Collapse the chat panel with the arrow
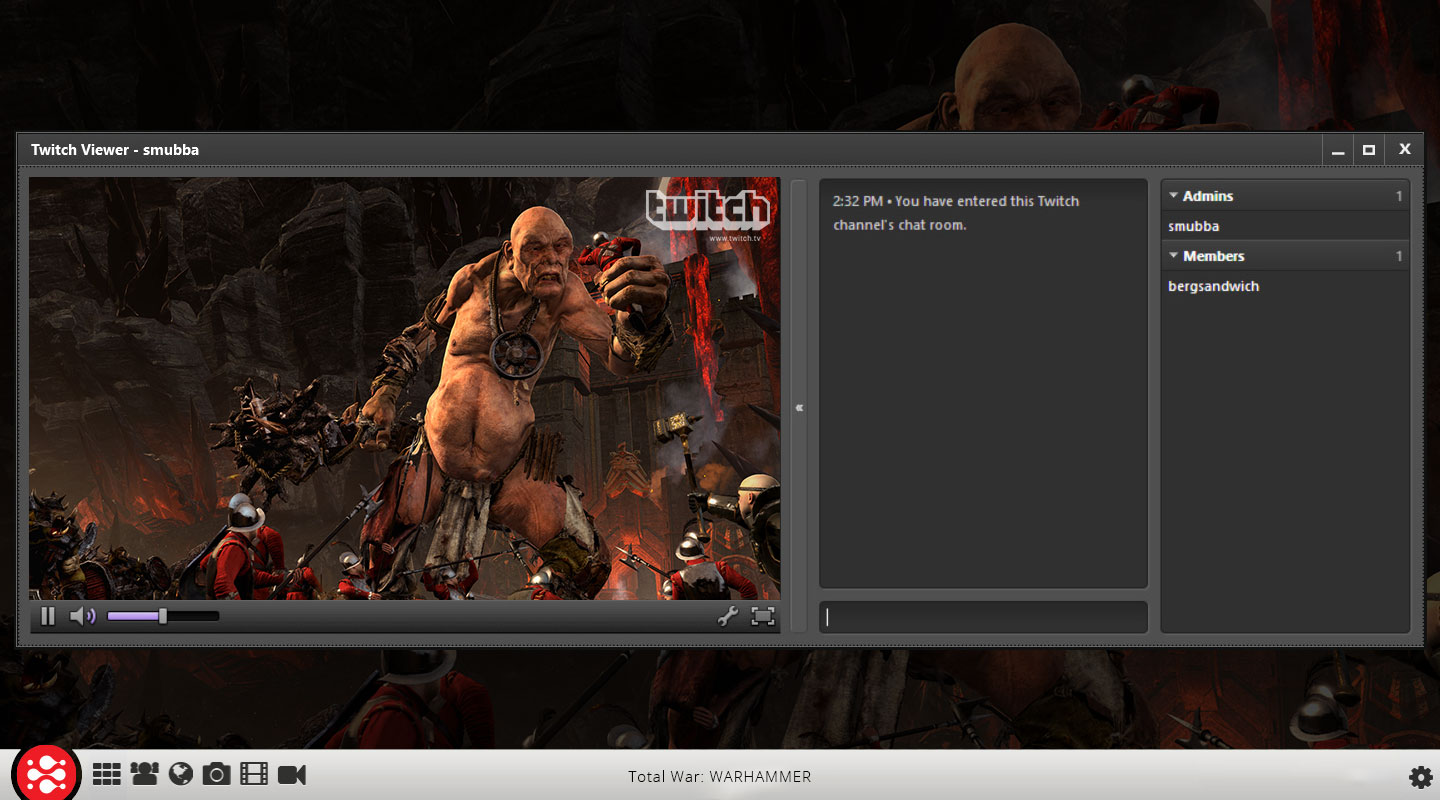This screenshot has width=1440, height=800. pyautogui.click(x=799, y=407)
